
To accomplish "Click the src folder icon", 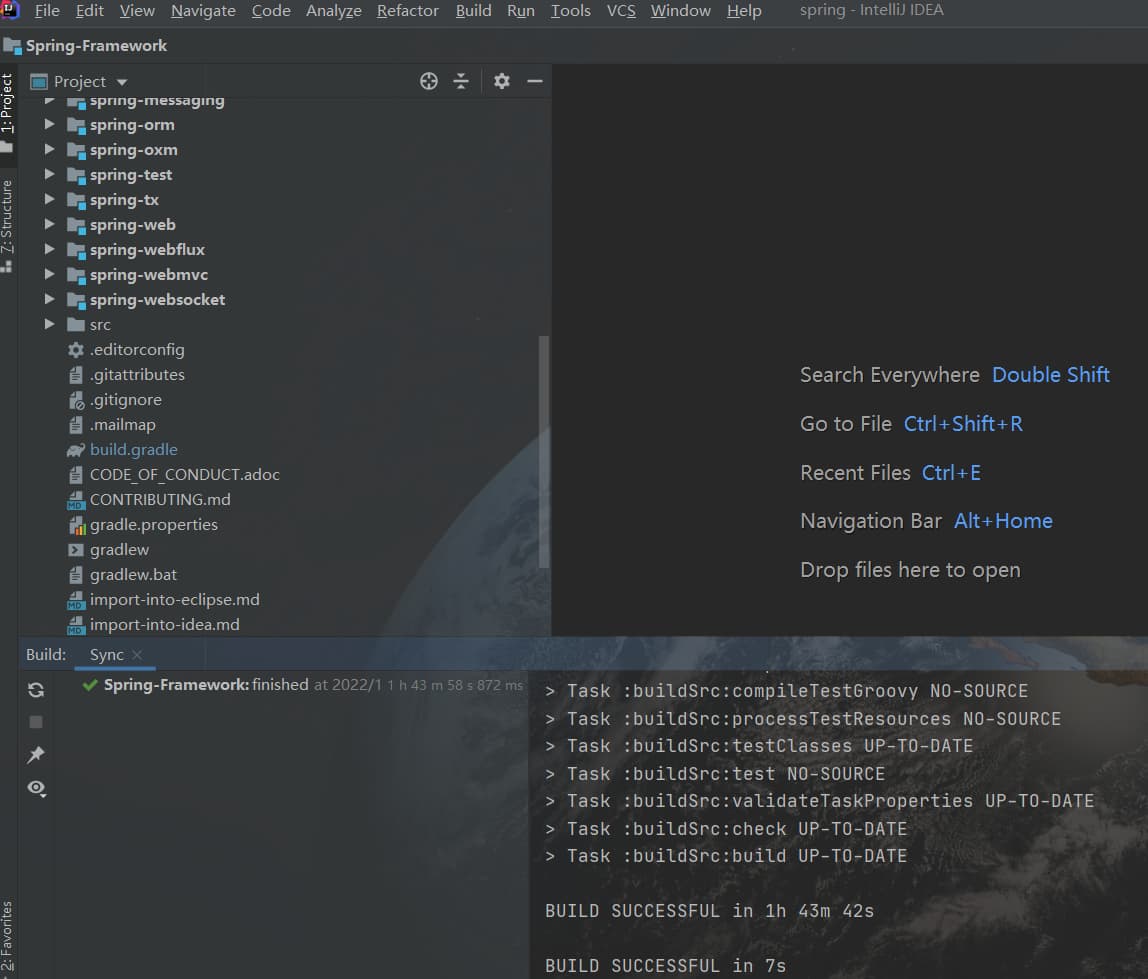I will [x=75, y=324].
